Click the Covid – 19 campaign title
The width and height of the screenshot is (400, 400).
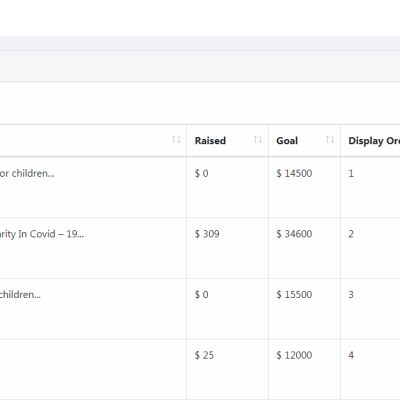tap(42, 234)
